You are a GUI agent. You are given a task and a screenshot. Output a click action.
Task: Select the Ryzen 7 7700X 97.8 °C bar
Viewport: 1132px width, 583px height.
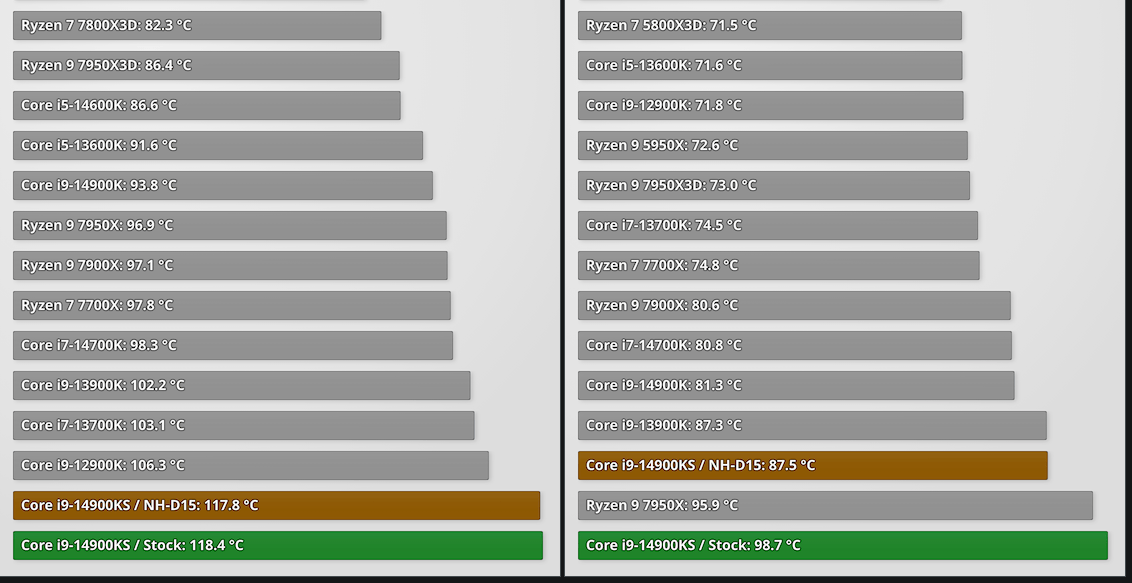tap(232, 306)
